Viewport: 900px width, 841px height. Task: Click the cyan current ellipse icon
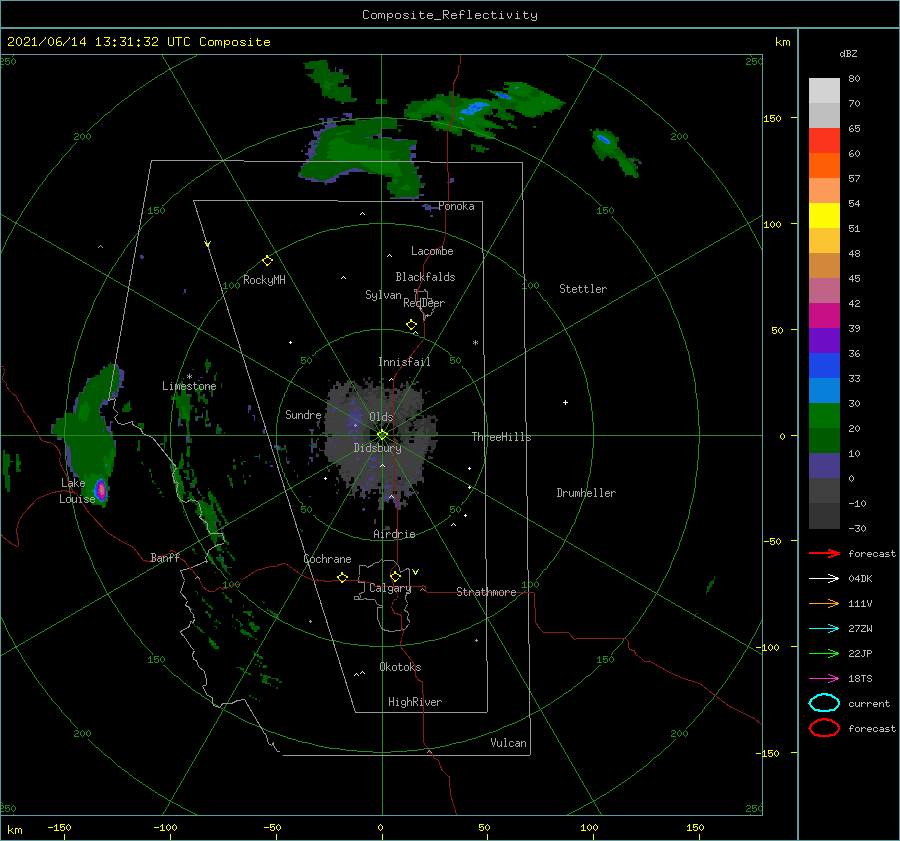(824, 703)
